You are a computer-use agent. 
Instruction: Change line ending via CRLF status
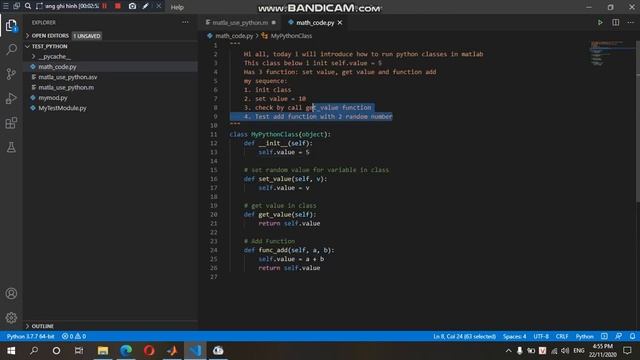click(562, 336)
